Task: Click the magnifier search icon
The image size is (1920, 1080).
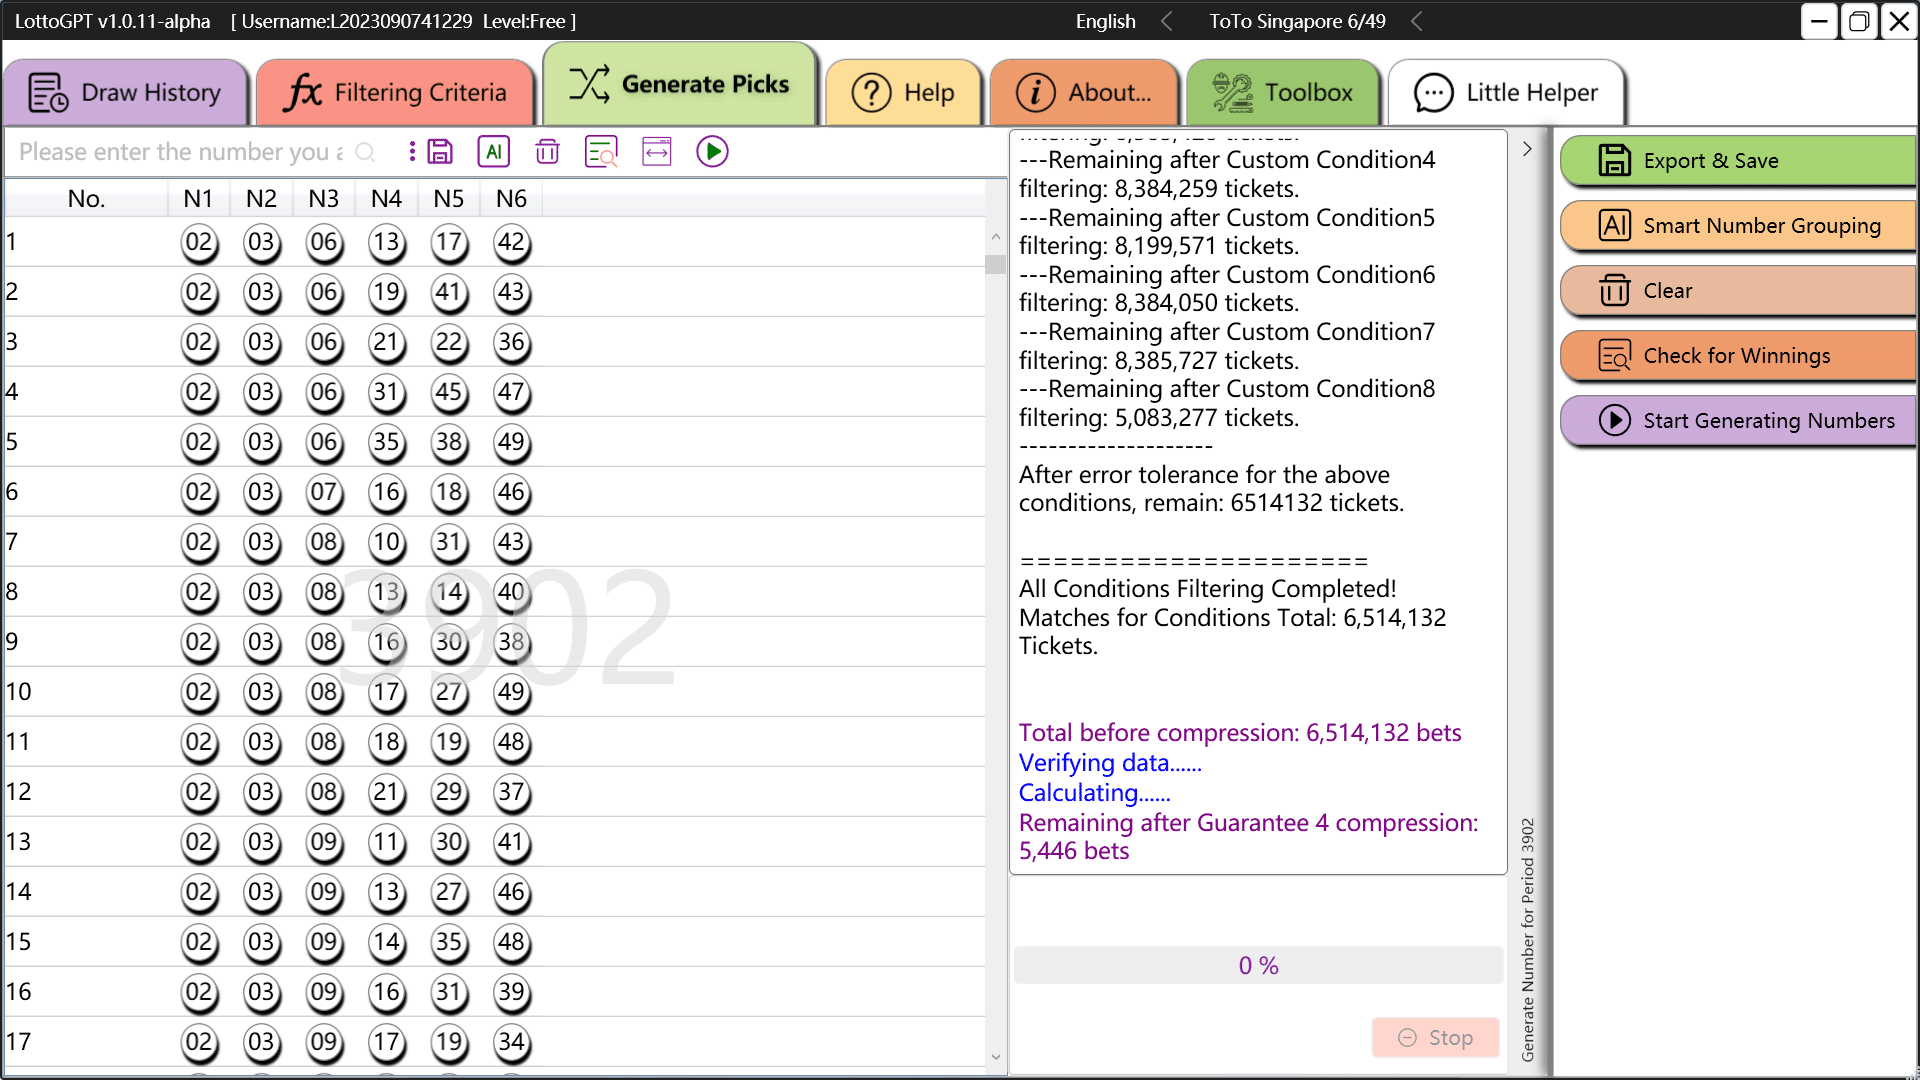Action: tap(366, 152)
